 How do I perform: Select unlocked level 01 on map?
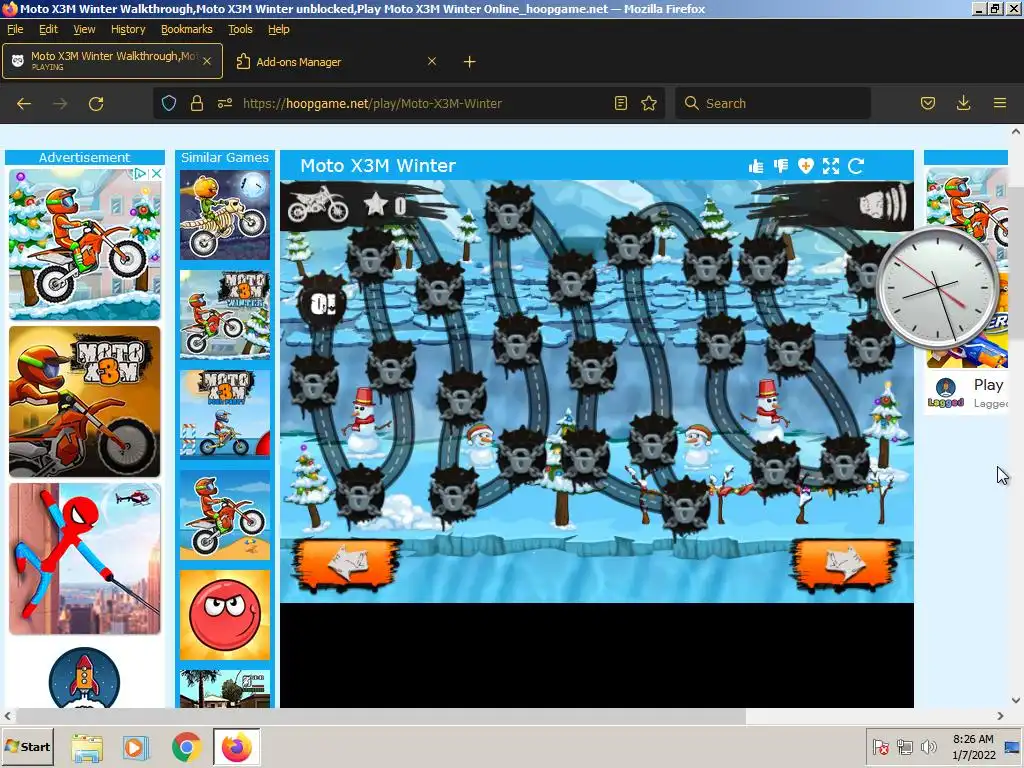coord(323,303)
